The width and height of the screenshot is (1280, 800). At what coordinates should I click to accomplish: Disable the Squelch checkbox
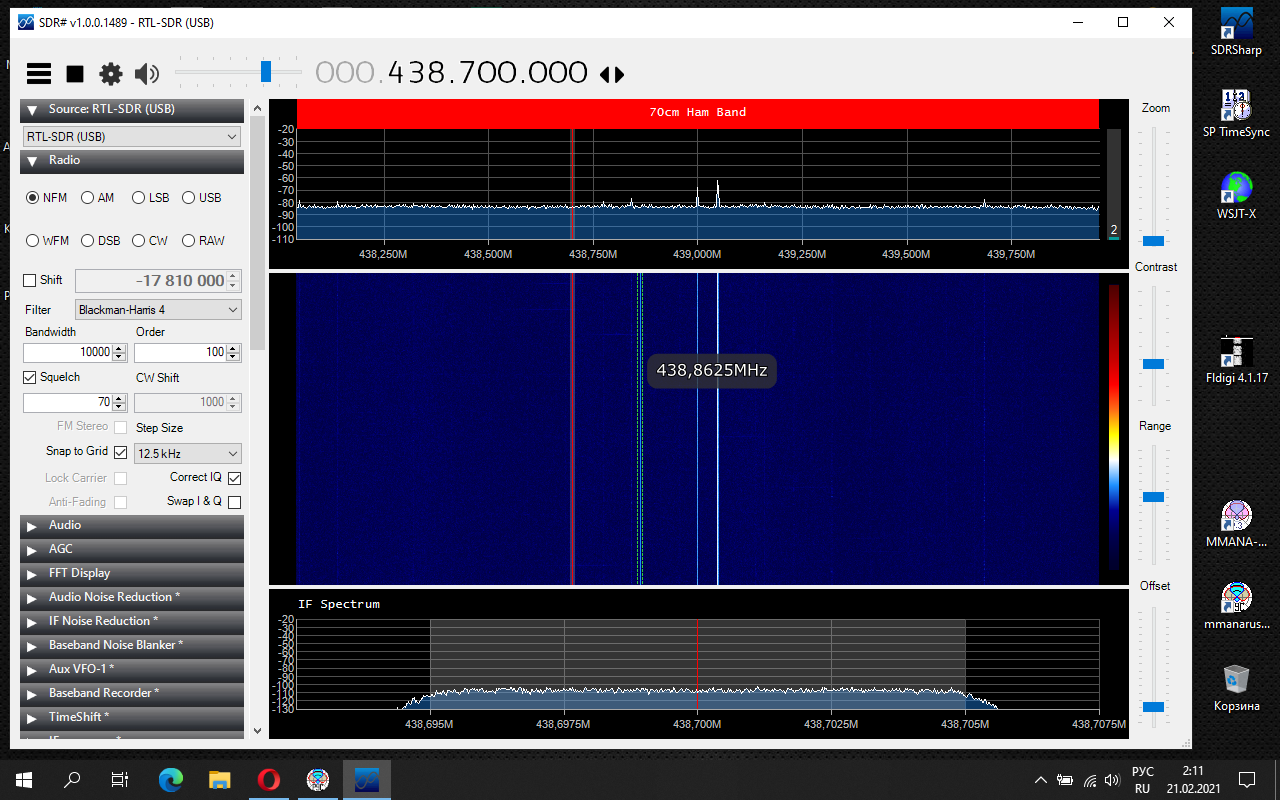click(30, 378)
